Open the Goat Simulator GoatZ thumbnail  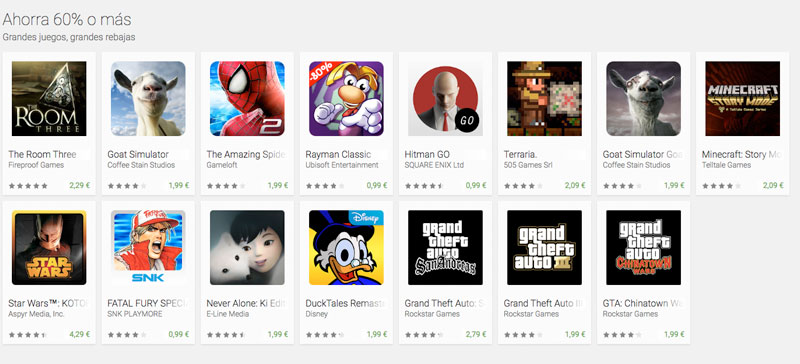pyautogui.click(x=643, y=99)
